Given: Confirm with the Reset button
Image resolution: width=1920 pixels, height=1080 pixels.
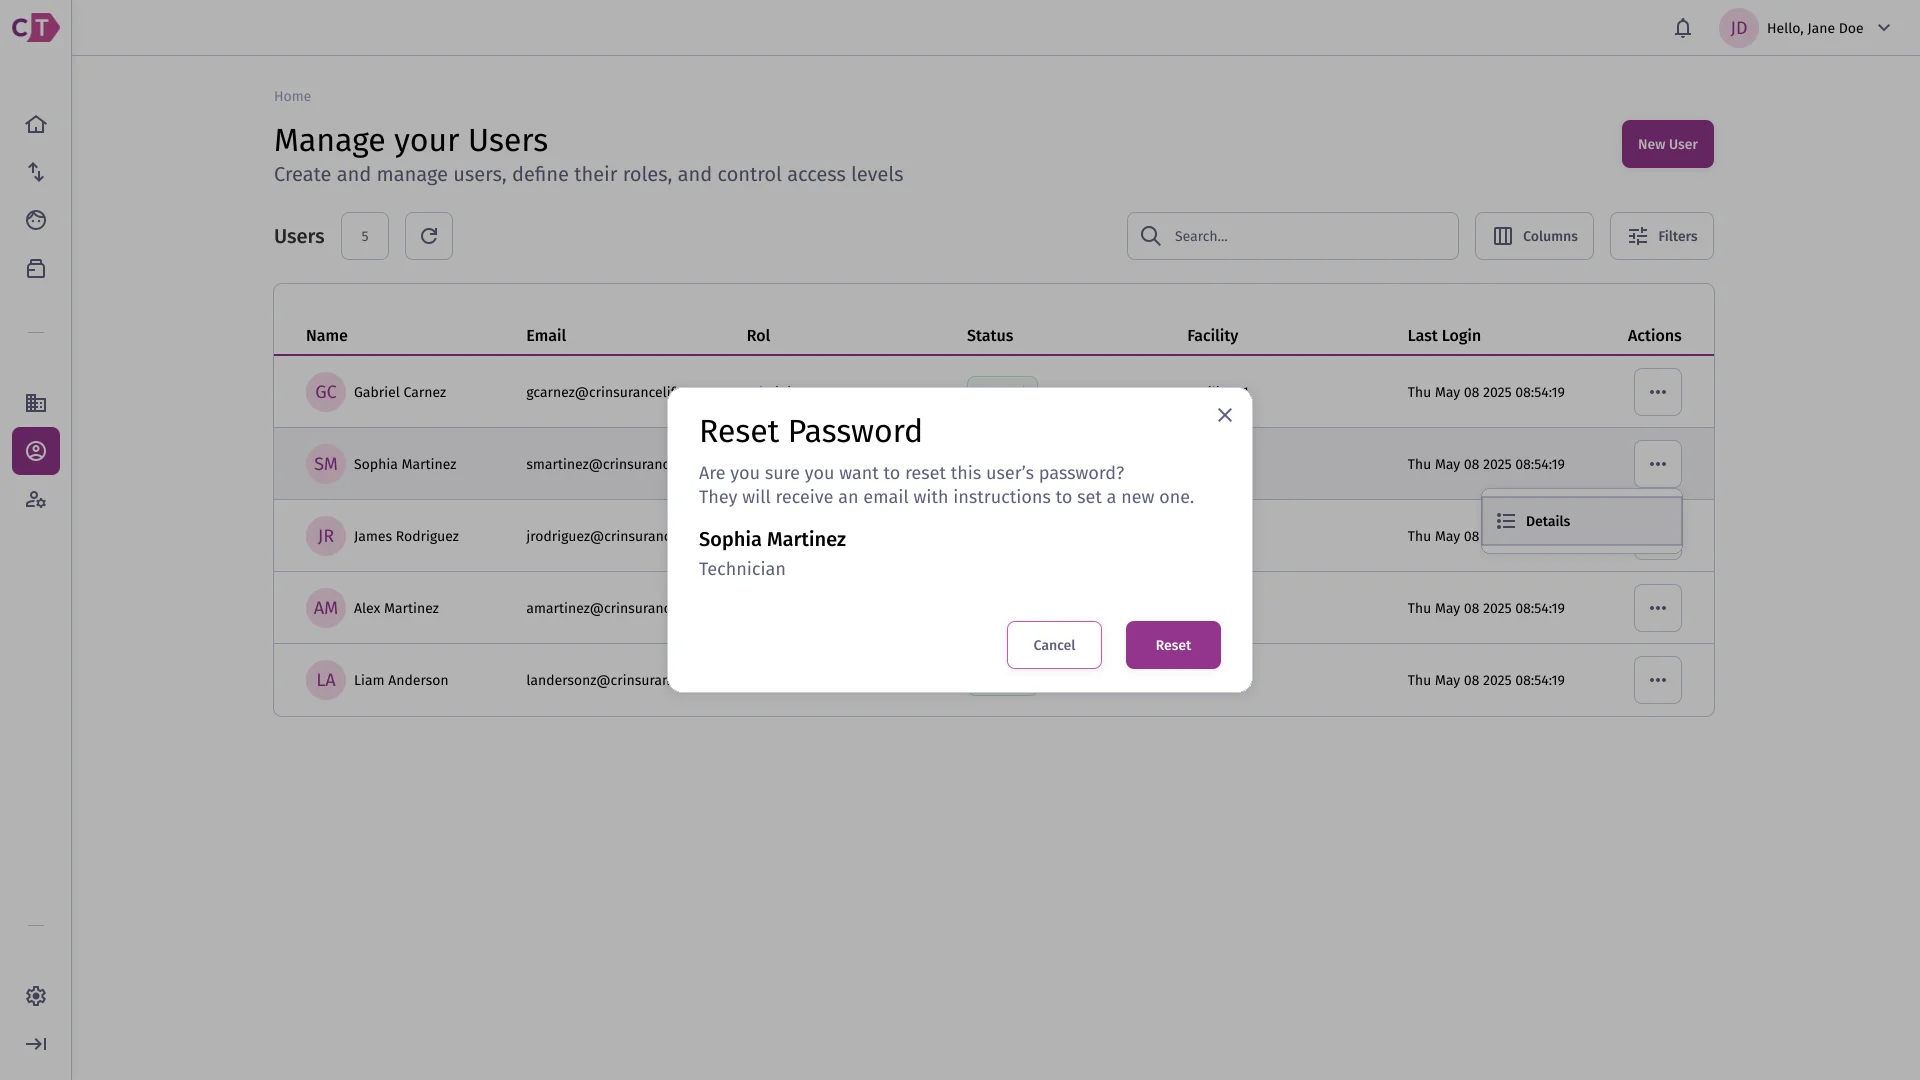Looking at the screenshot, I should click(1173, 645).
